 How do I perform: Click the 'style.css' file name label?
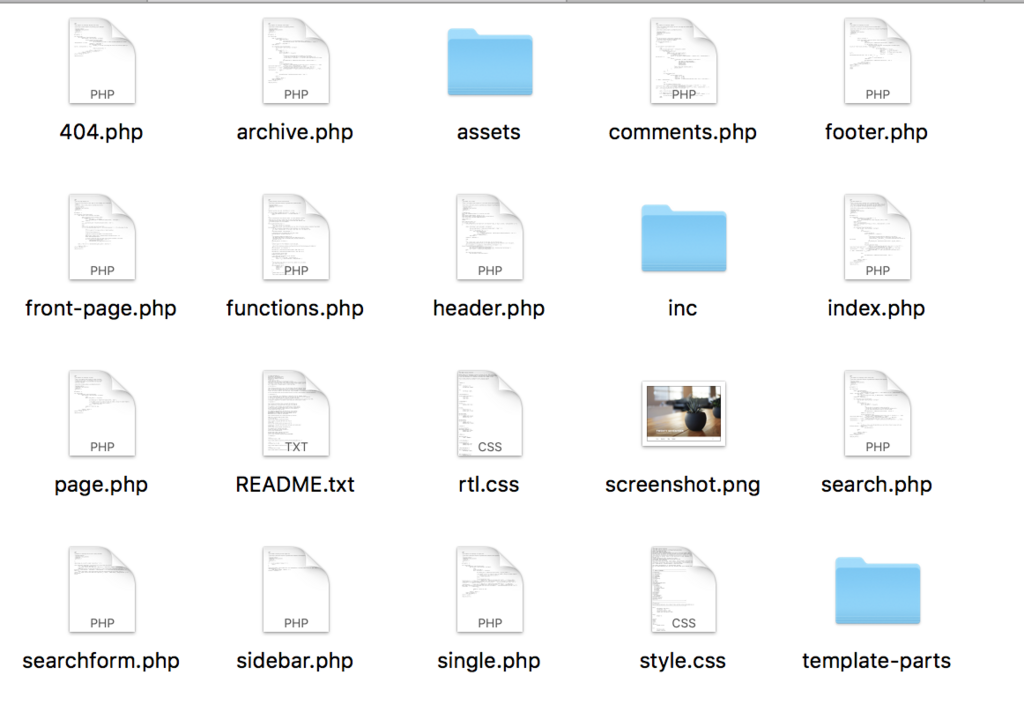coord(682,662)
